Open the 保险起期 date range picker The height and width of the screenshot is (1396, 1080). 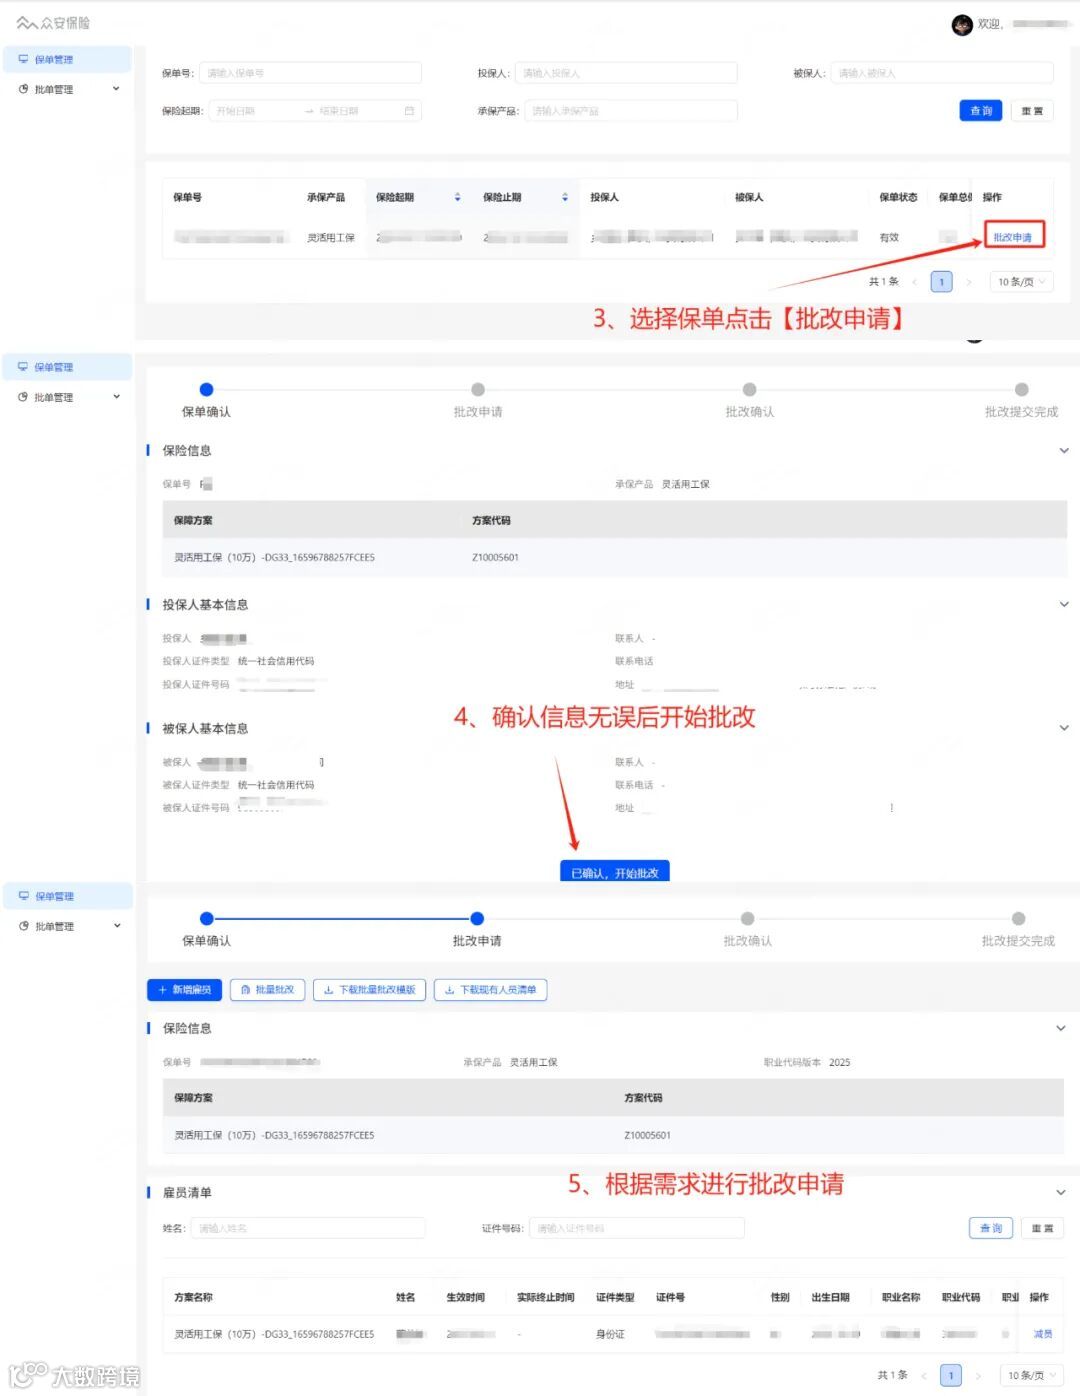pos(314,111)
